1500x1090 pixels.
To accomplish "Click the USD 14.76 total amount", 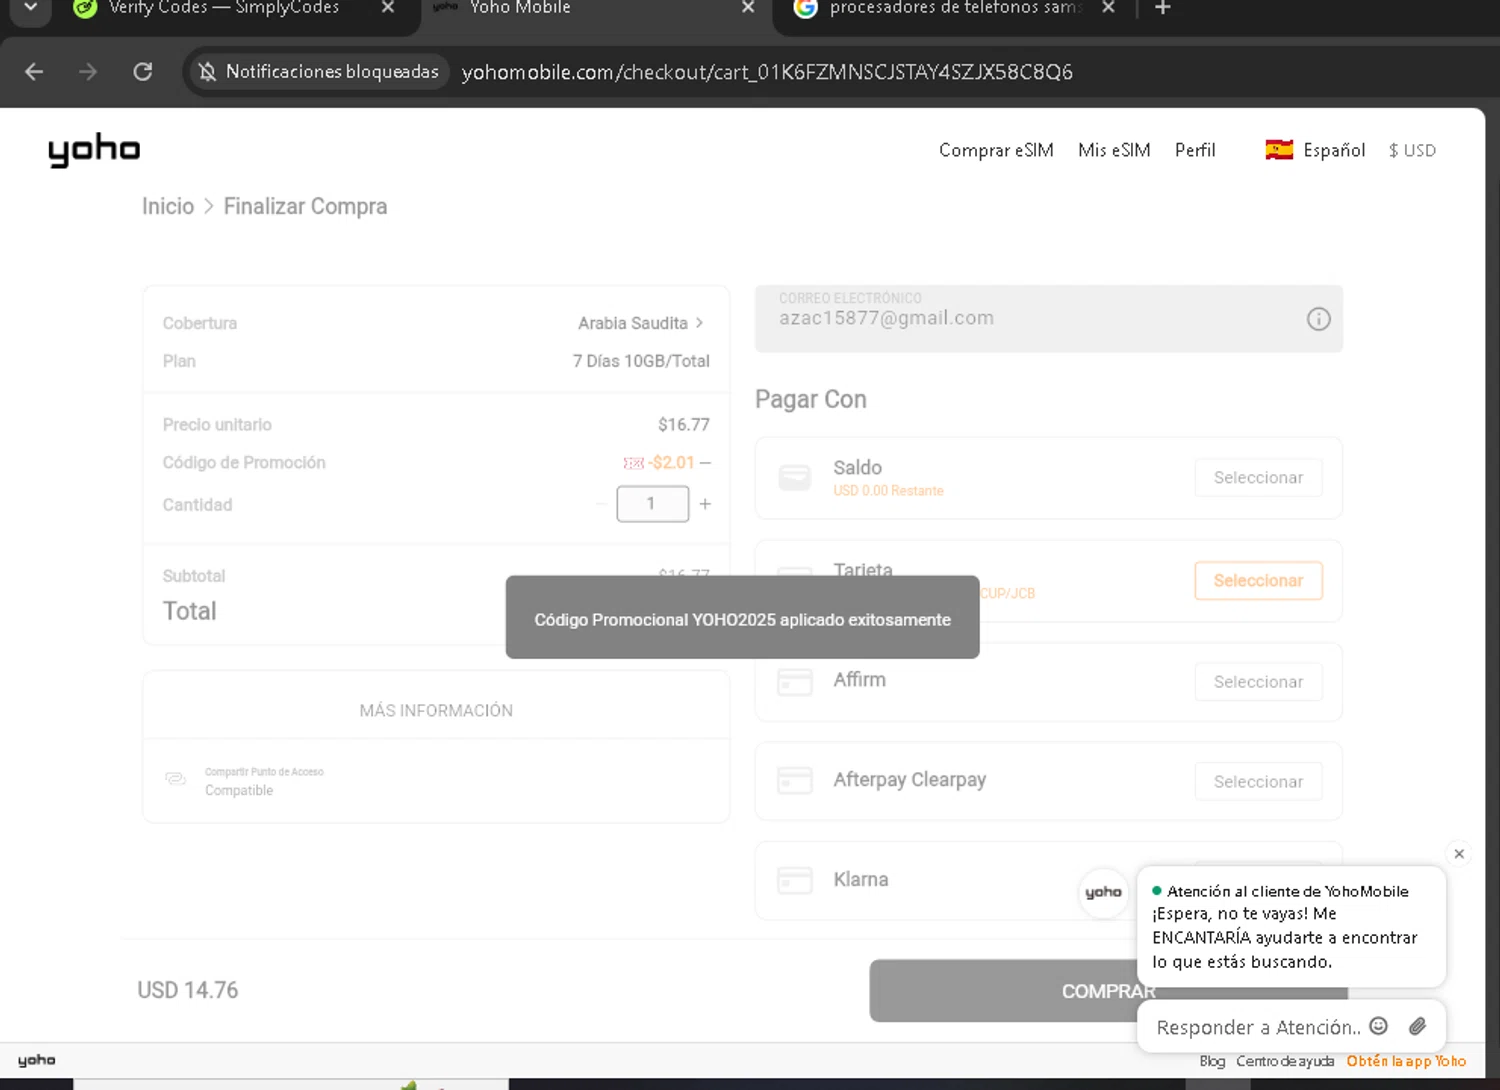I will click(188, 990).
